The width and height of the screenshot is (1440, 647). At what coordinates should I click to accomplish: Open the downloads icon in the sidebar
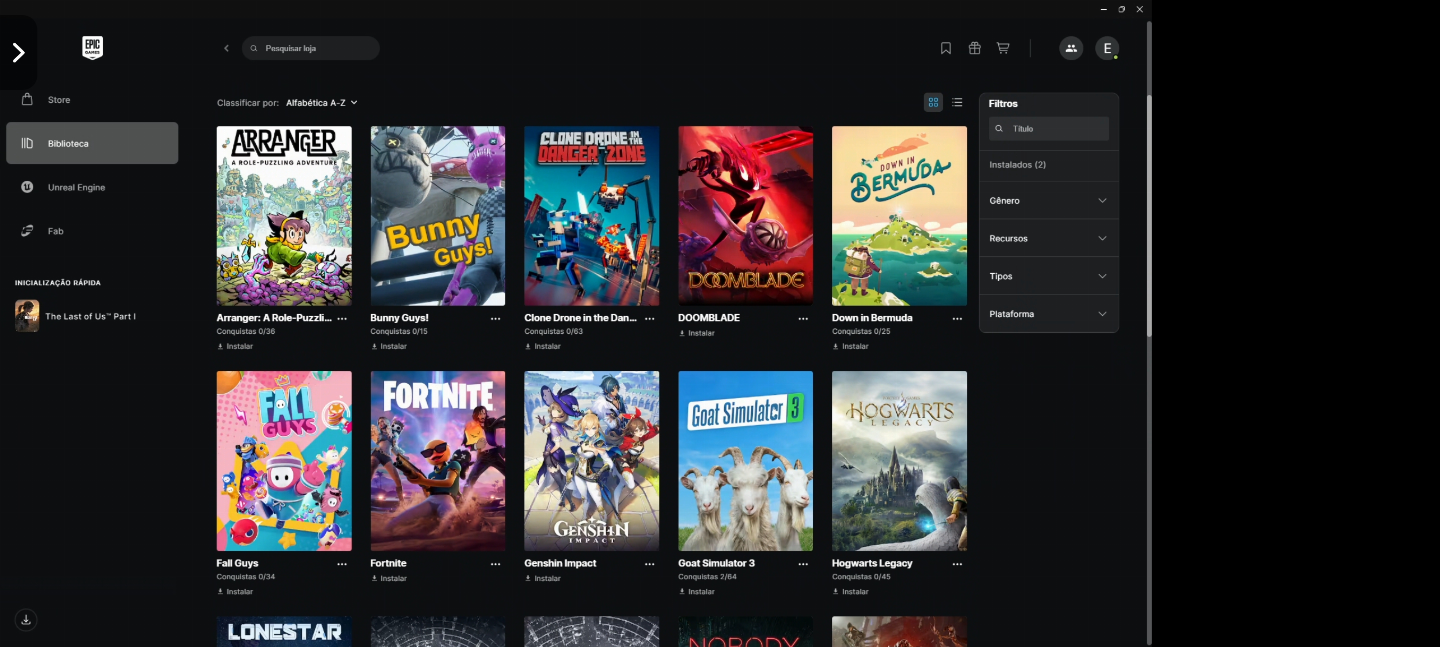pyautogui.click(x=26, y=620)
